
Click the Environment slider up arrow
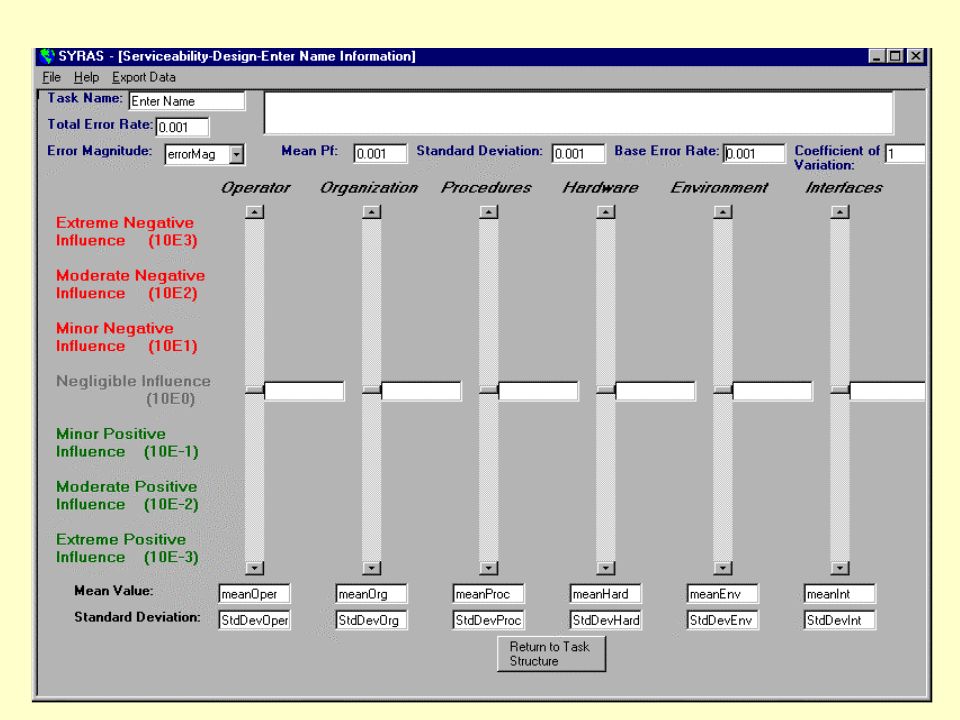click(723, 212)
